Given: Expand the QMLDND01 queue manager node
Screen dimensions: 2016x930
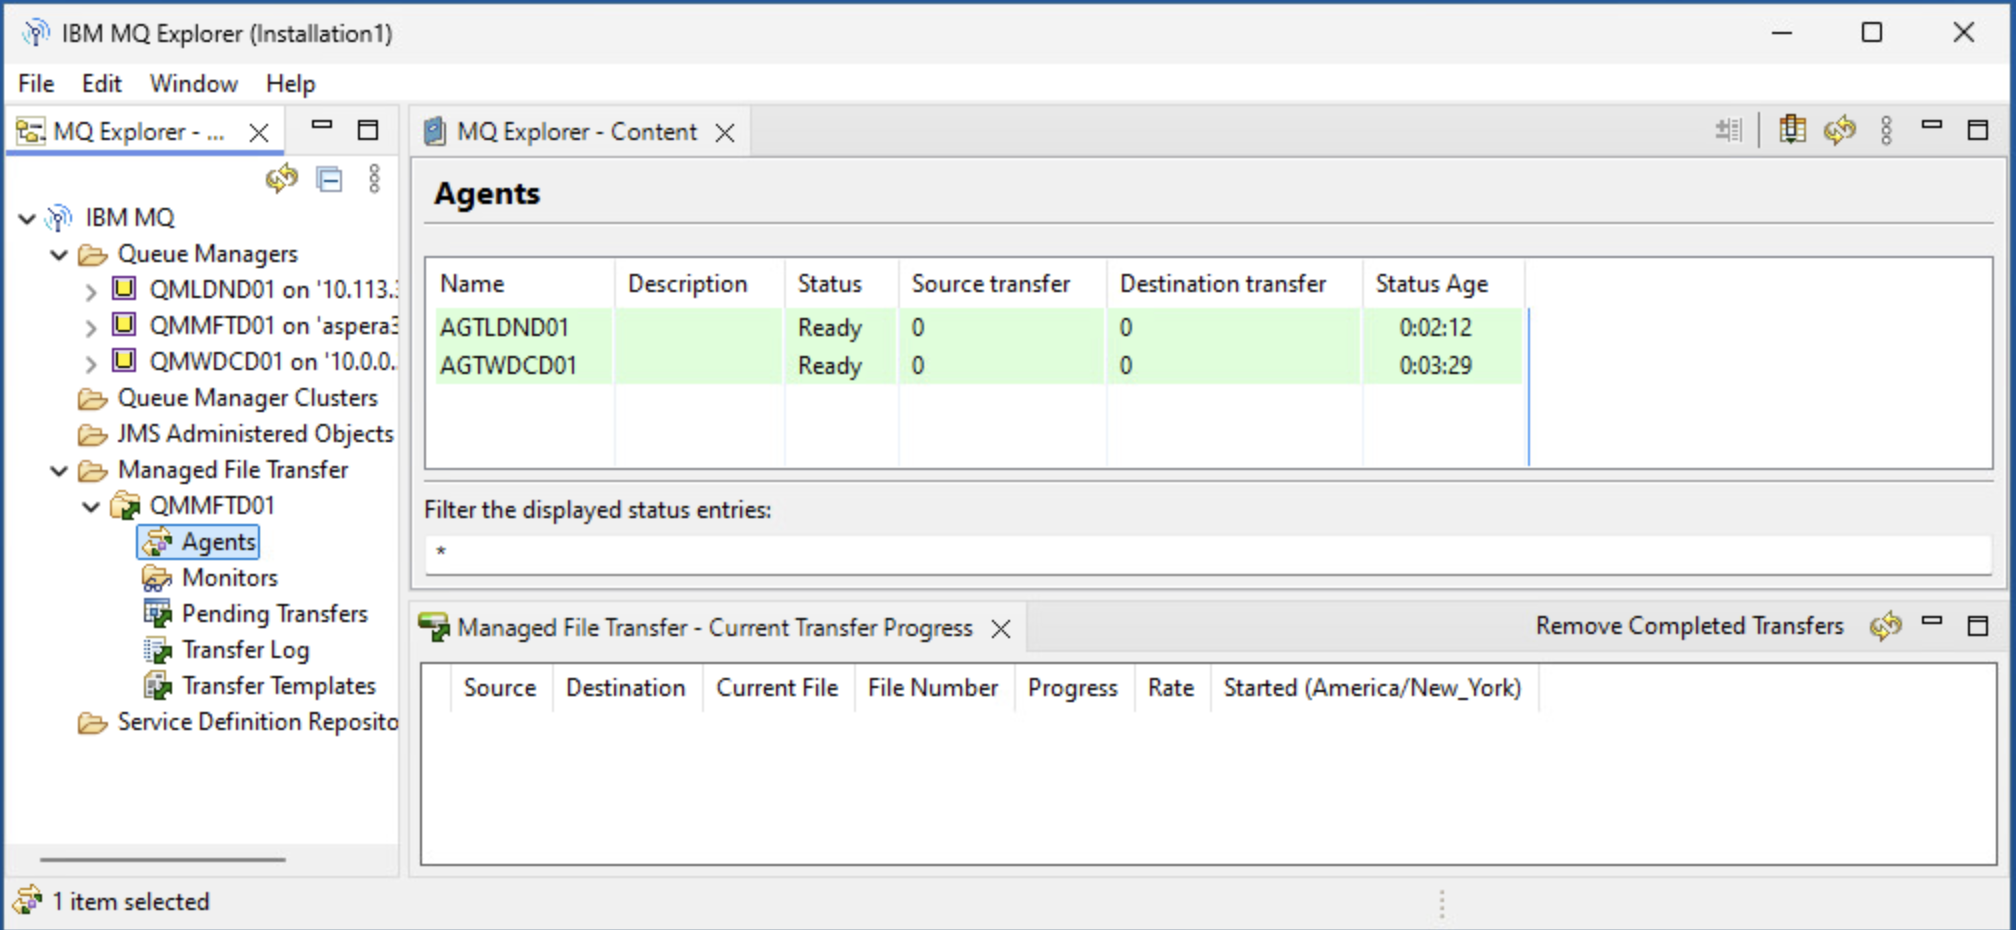Looking at the screenshot, I should [91, 291].
